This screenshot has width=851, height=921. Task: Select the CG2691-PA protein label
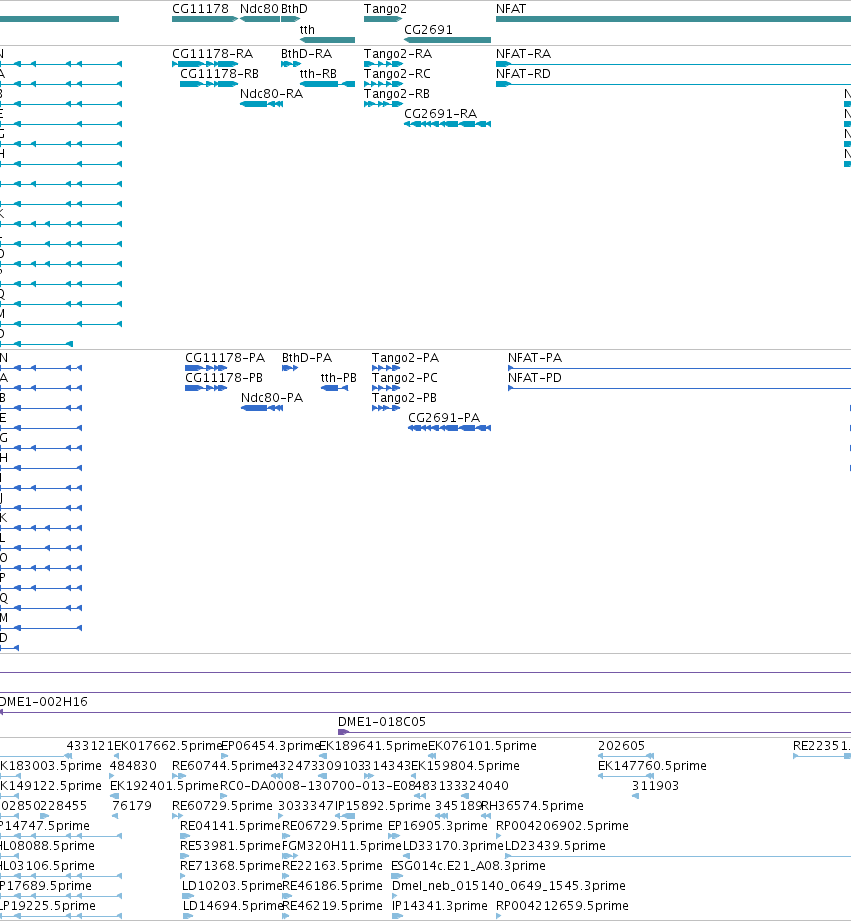444,418
